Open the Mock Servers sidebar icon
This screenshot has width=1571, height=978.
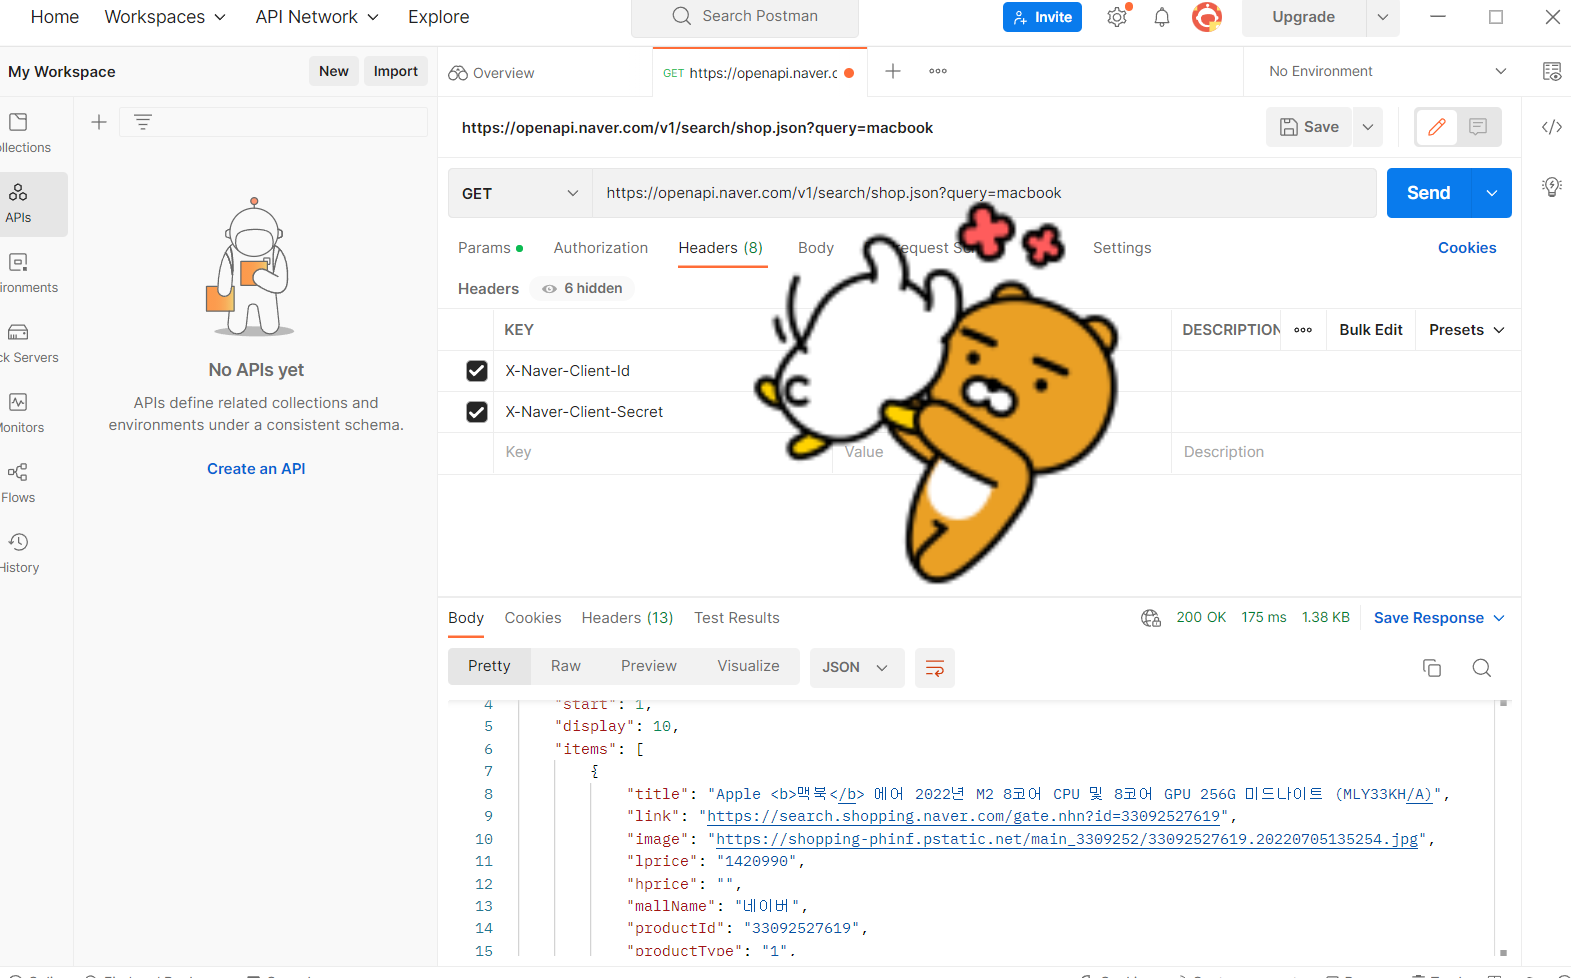pos(18,332)
